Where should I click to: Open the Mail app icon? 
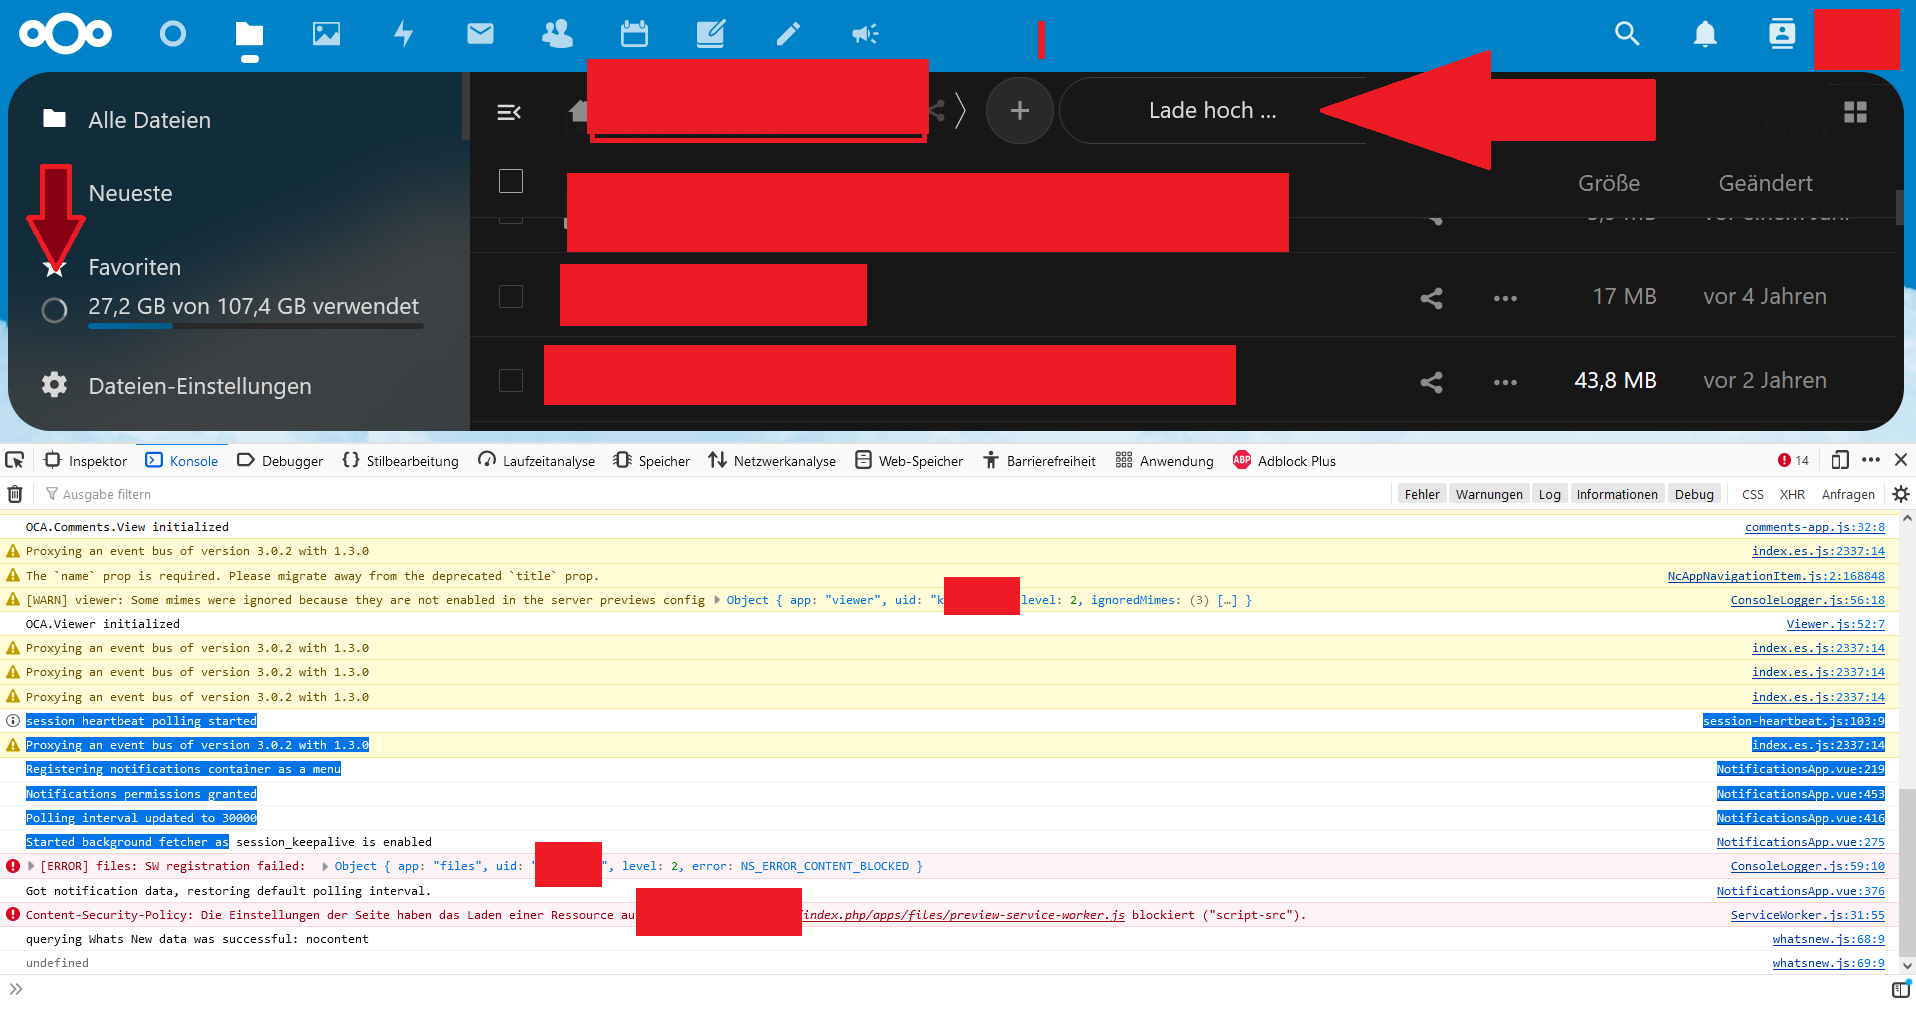pos(480,34)
